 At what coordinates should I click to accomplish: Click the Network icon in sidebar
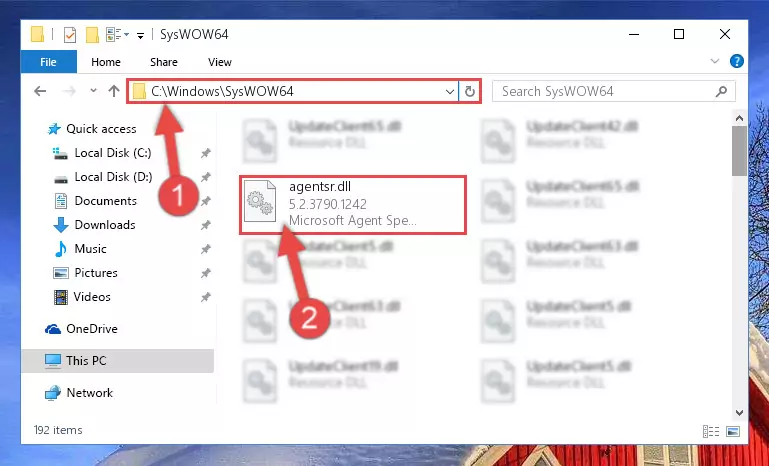pyautogui.click(x=53, y=393)
